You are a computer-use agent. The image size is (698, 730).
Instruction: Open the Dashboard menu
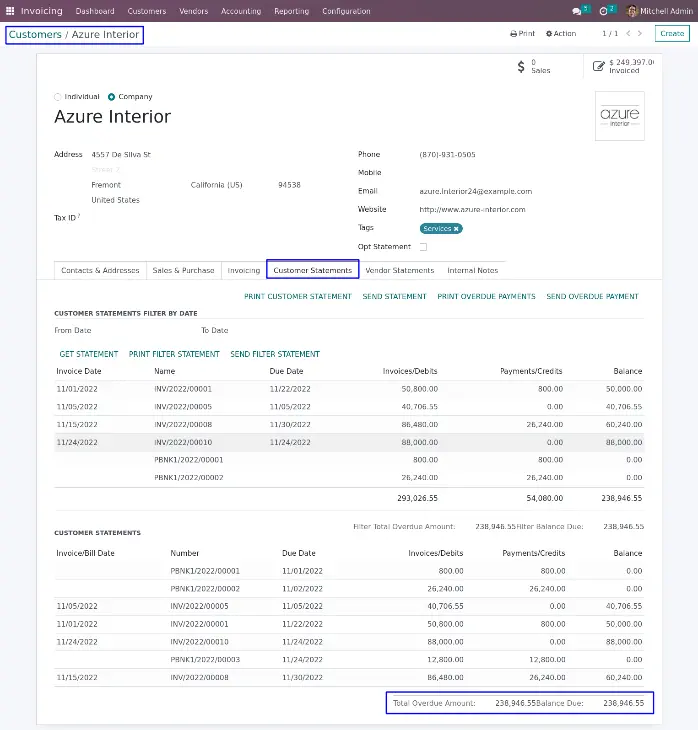tap(95, 11)
